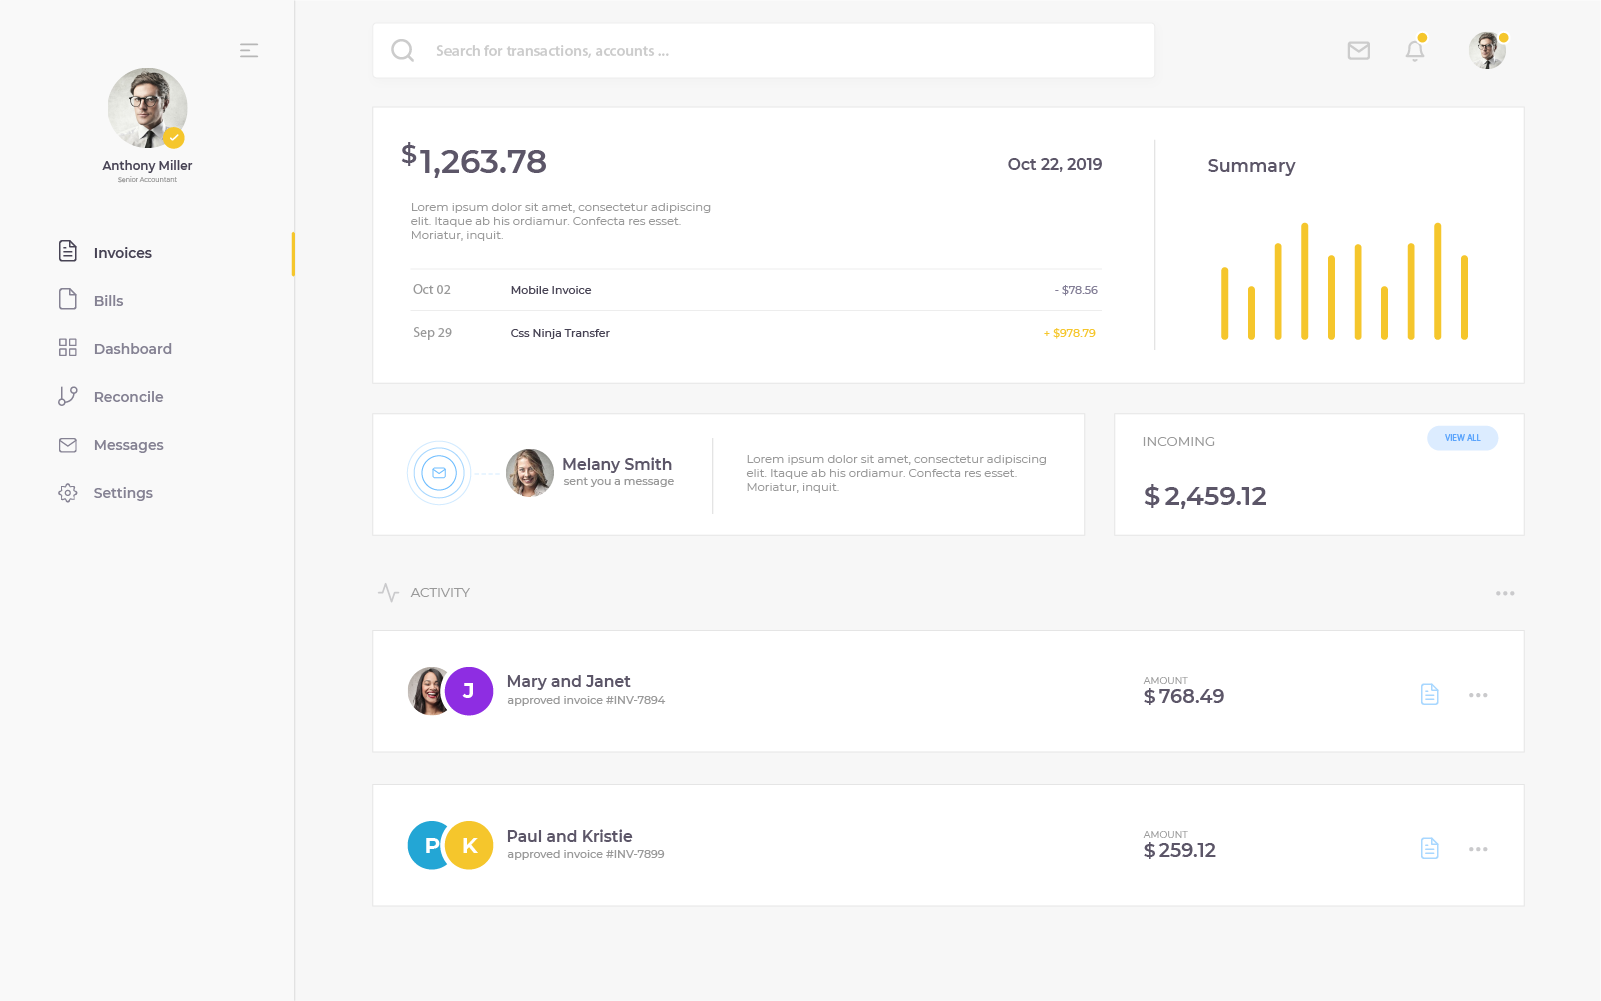1601x1001 pixels.
Task: Click verified badge on Anthony Miller's avatar
Action: point(174,138)
